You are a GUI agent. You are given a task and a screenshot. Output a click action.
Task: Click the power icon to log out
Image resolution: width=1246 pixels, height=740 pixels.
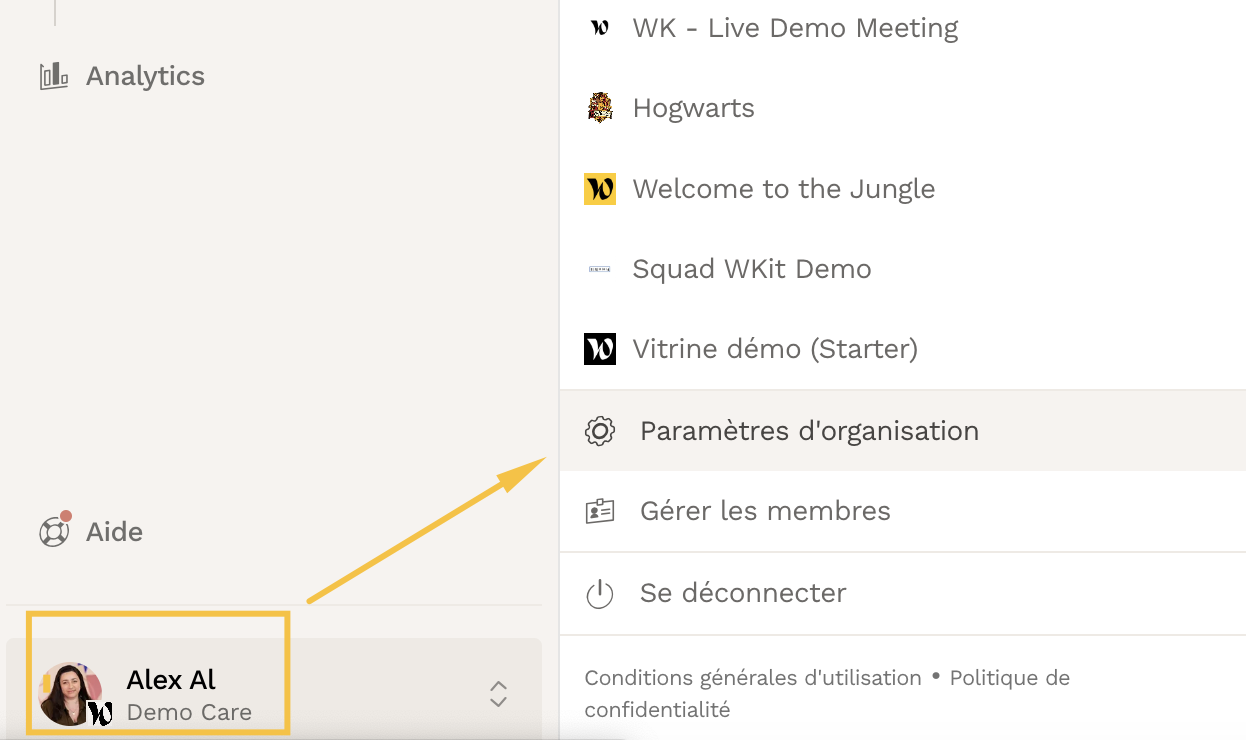point(599,593)
